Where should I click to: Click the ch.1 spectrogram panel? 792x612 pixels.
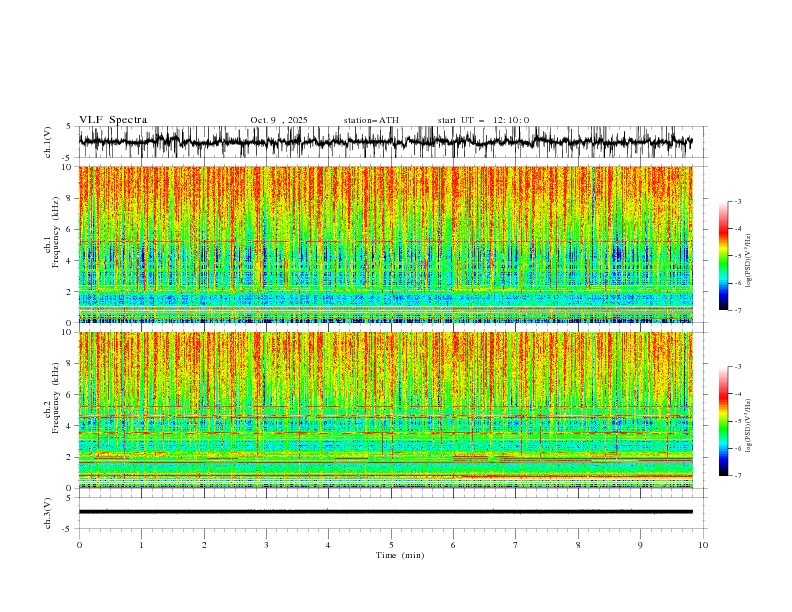[386, 244]
